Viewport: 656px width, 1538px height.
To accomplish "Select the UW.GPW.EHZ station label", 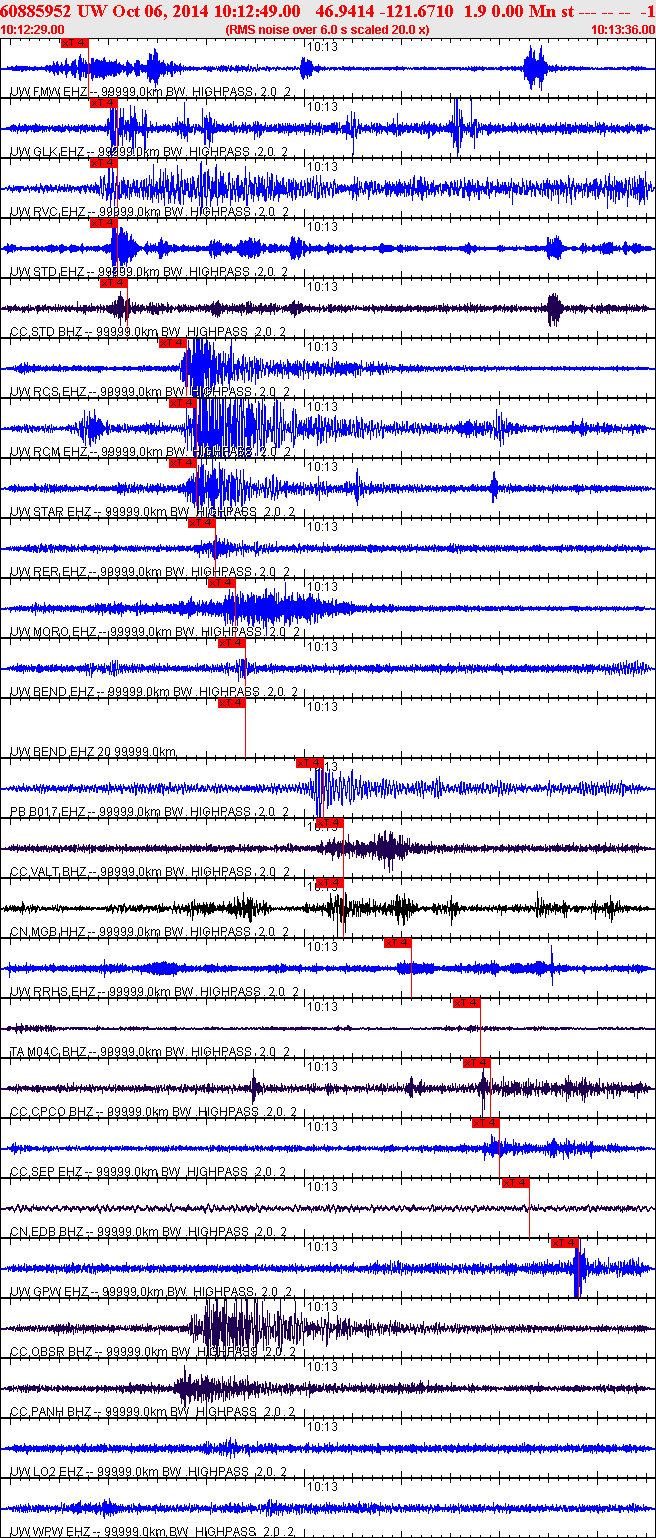I will click(150, 1292).
